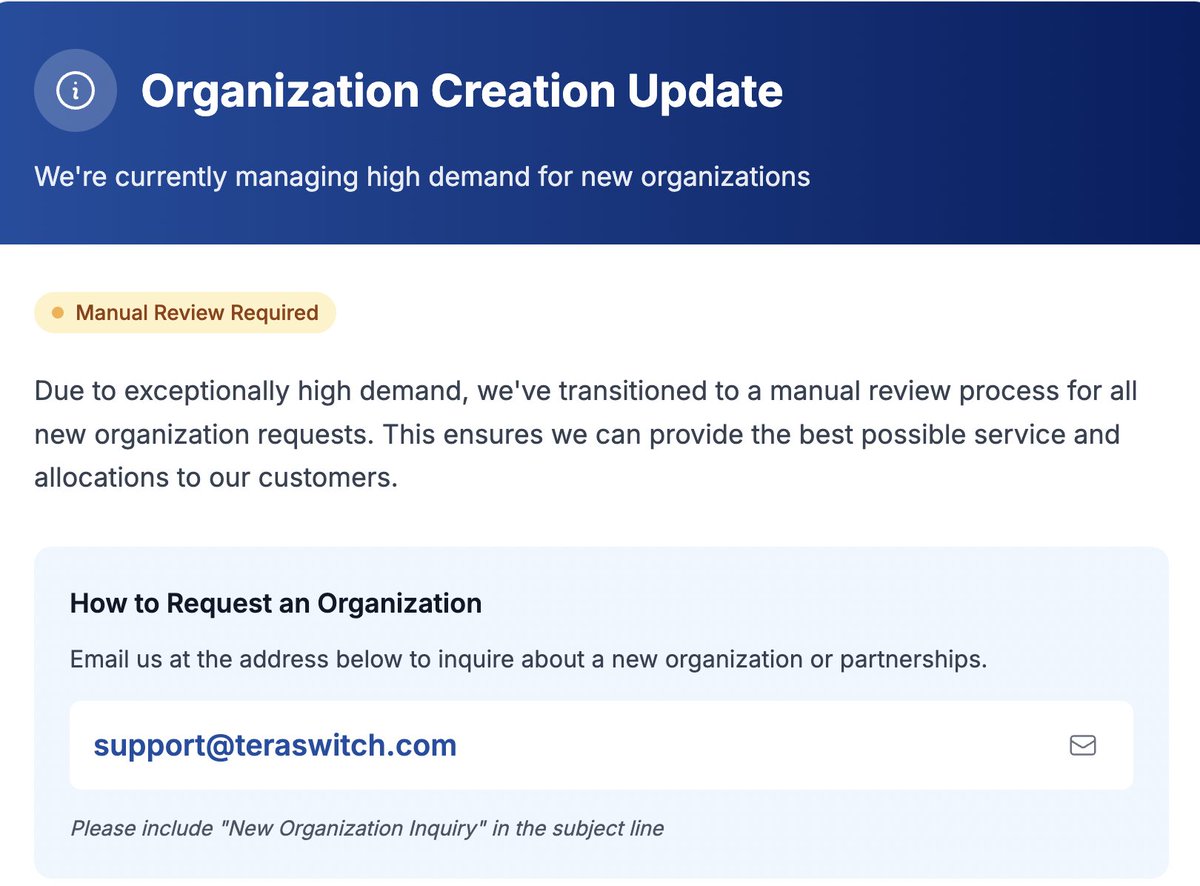This screenshot has height=886, width=1200.
Task: Click the "New Organization Inquiry" subject line note
Action: click(367, 828)
